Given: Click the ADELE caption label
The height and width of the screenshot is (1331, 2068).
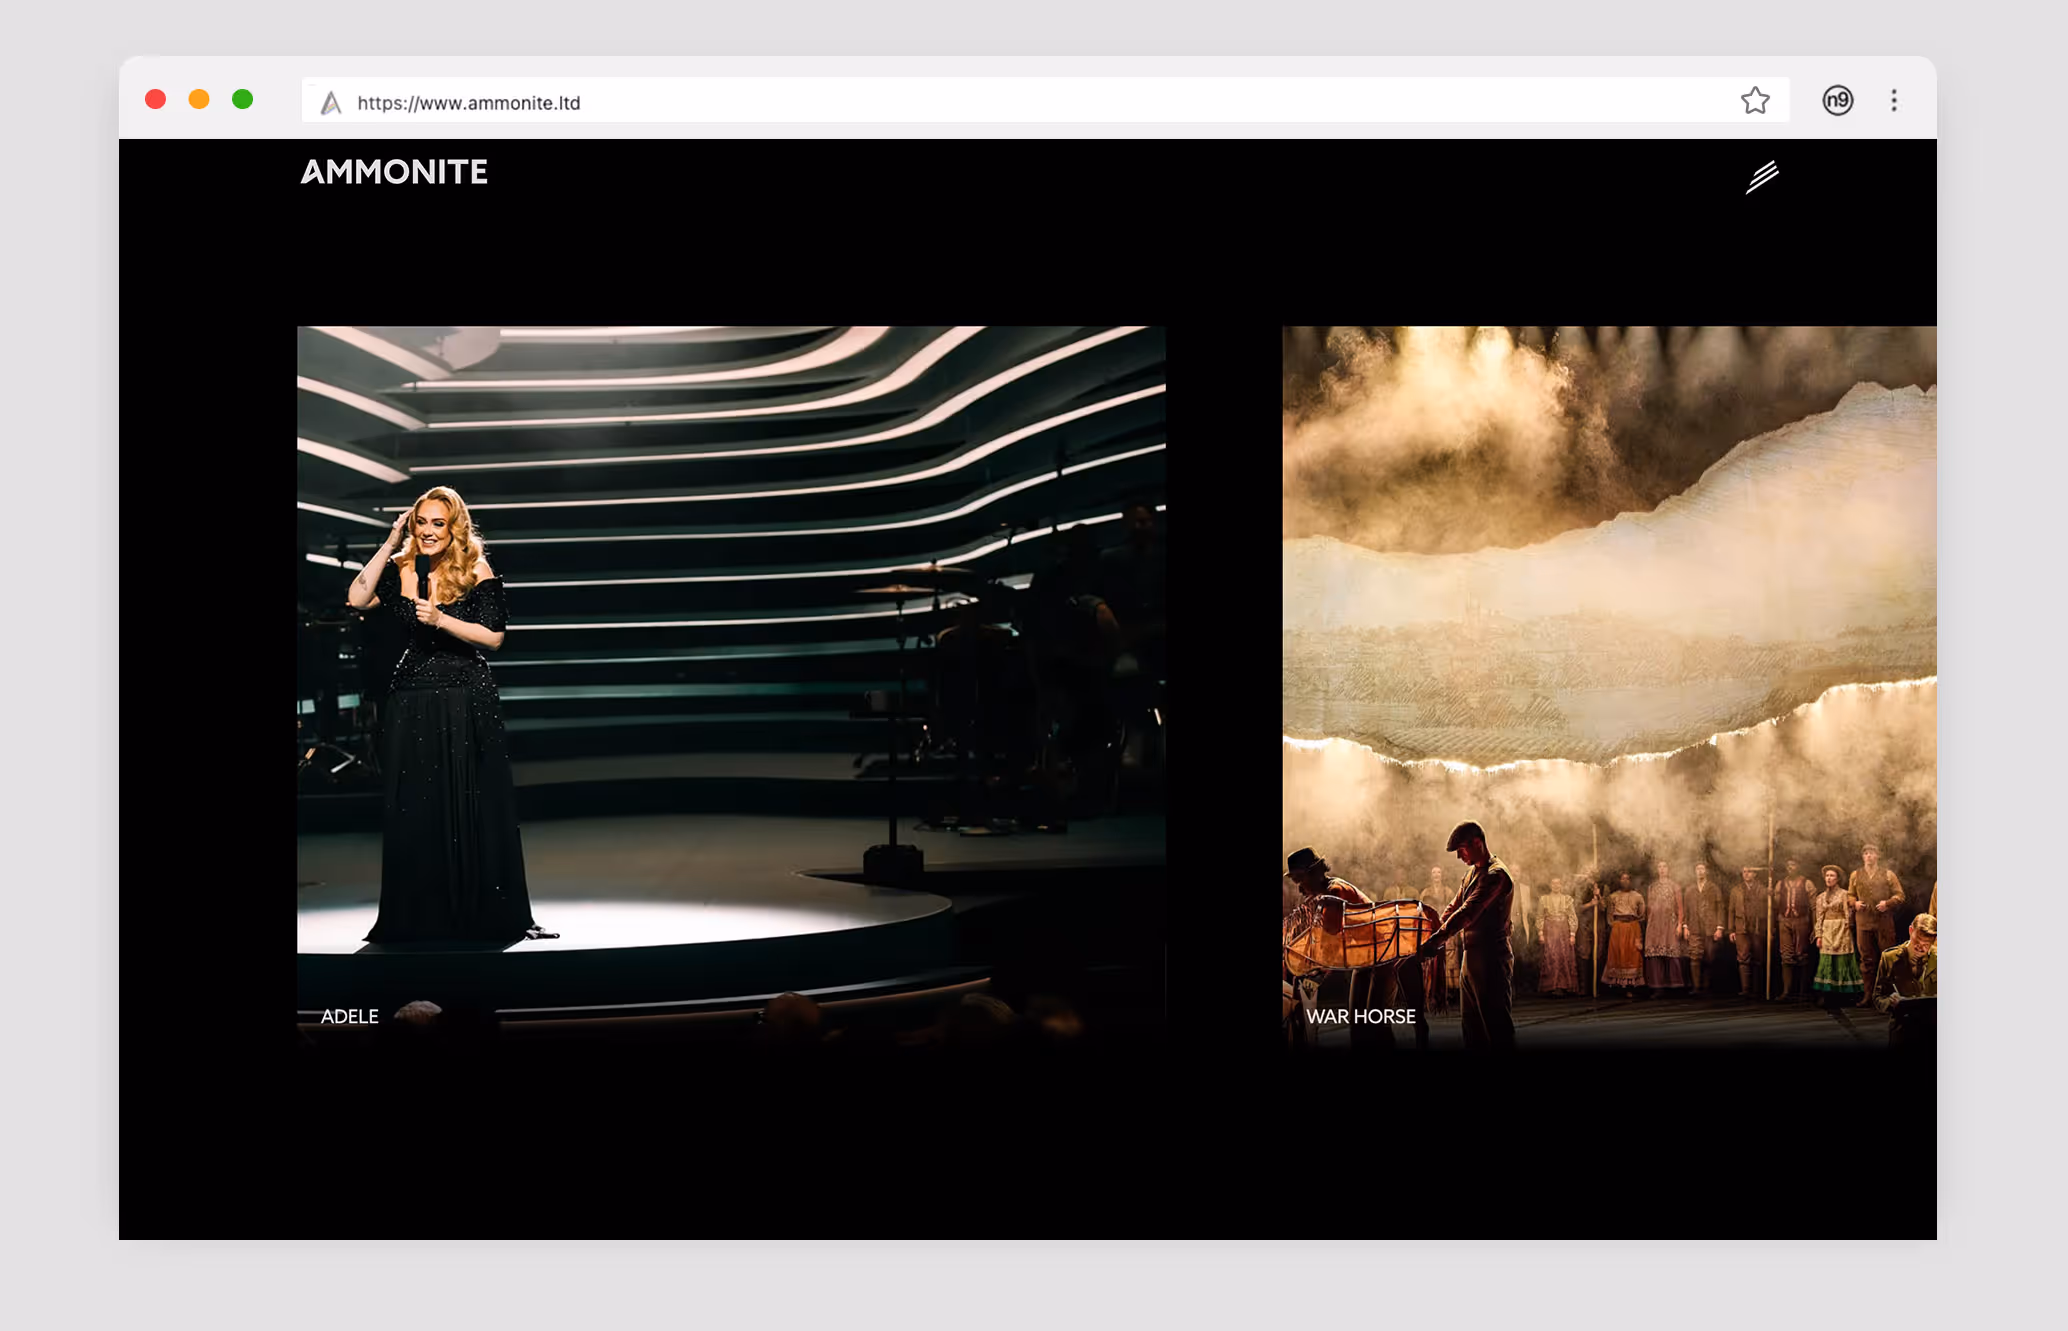Looking at the screenshot, I should point(349,1016).
